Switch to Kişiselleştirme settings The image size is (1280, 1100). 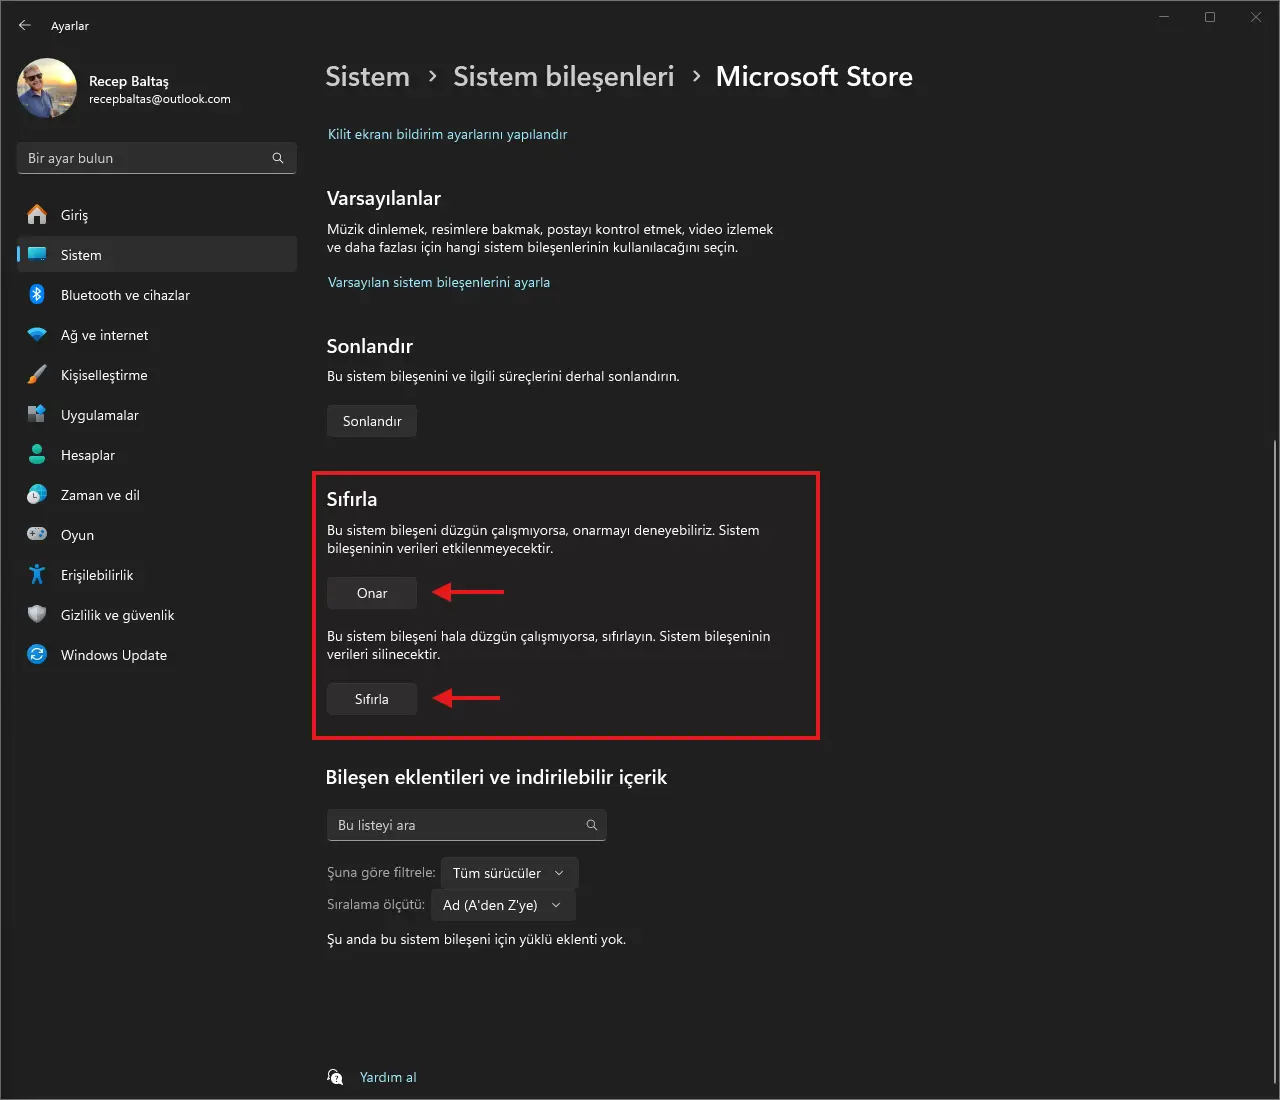pos(157,374)
